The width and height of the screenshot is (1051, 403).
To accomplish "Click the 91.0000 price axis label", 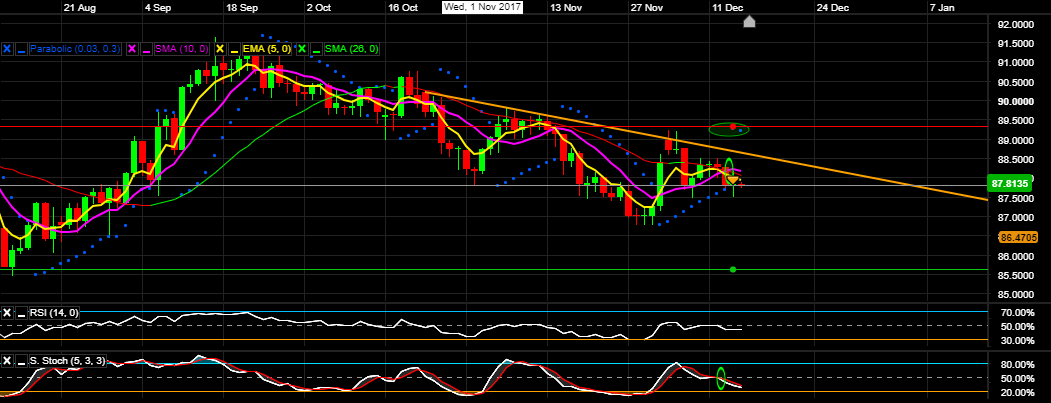I will tap(1015, 63).
